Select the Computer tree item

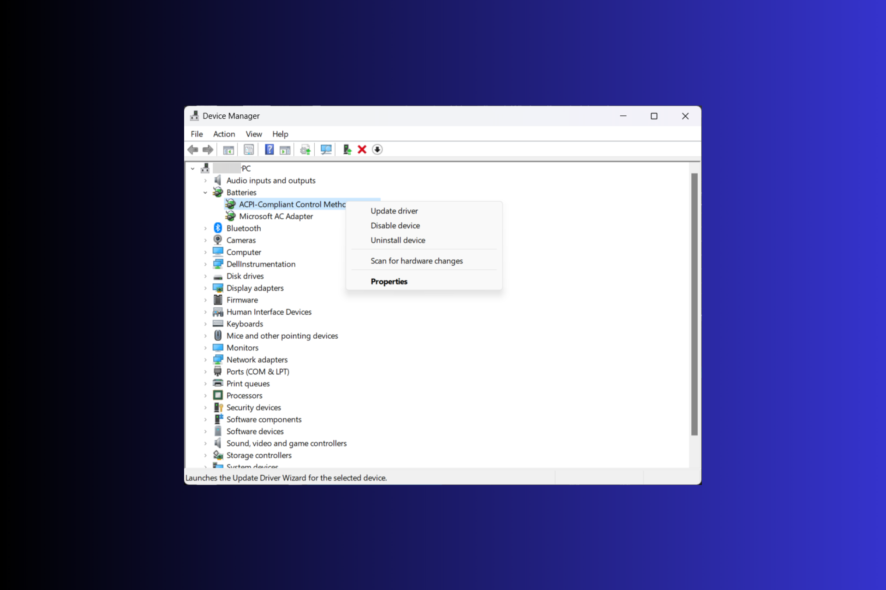[244, 252]
